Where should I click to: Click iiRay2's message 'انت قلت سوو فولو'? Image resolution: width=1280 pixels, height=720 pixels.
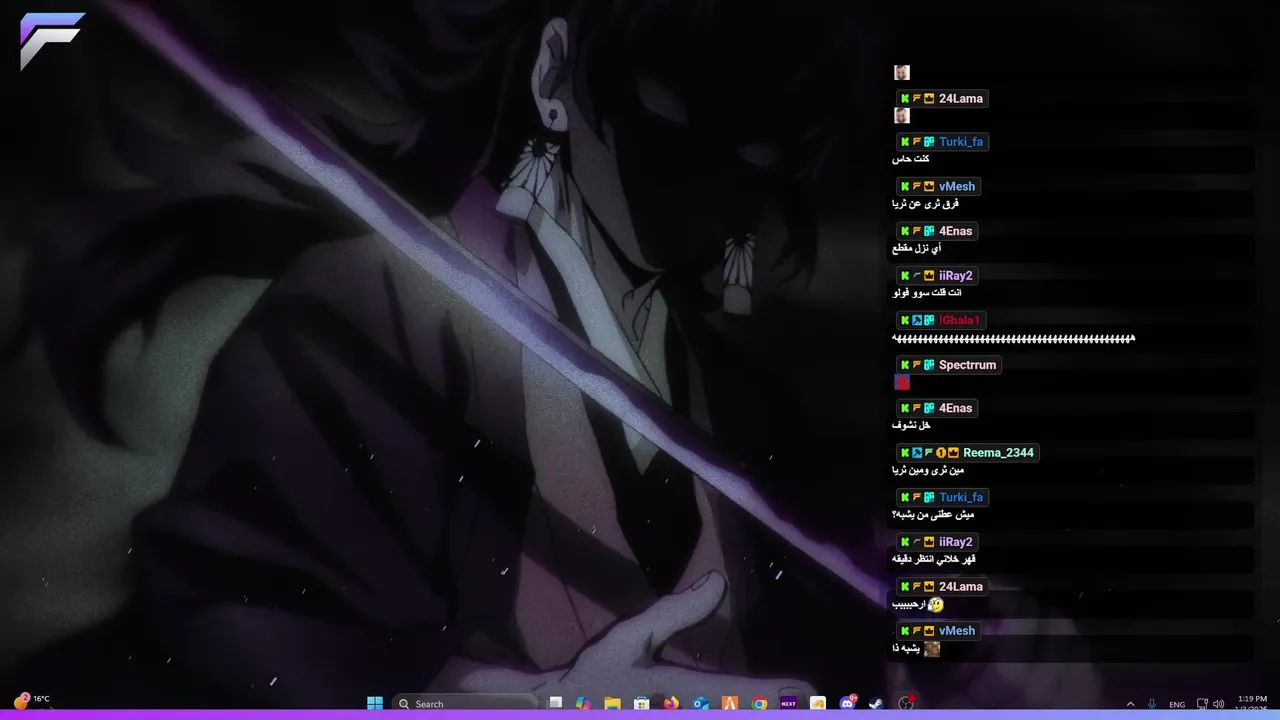(927, 293)
